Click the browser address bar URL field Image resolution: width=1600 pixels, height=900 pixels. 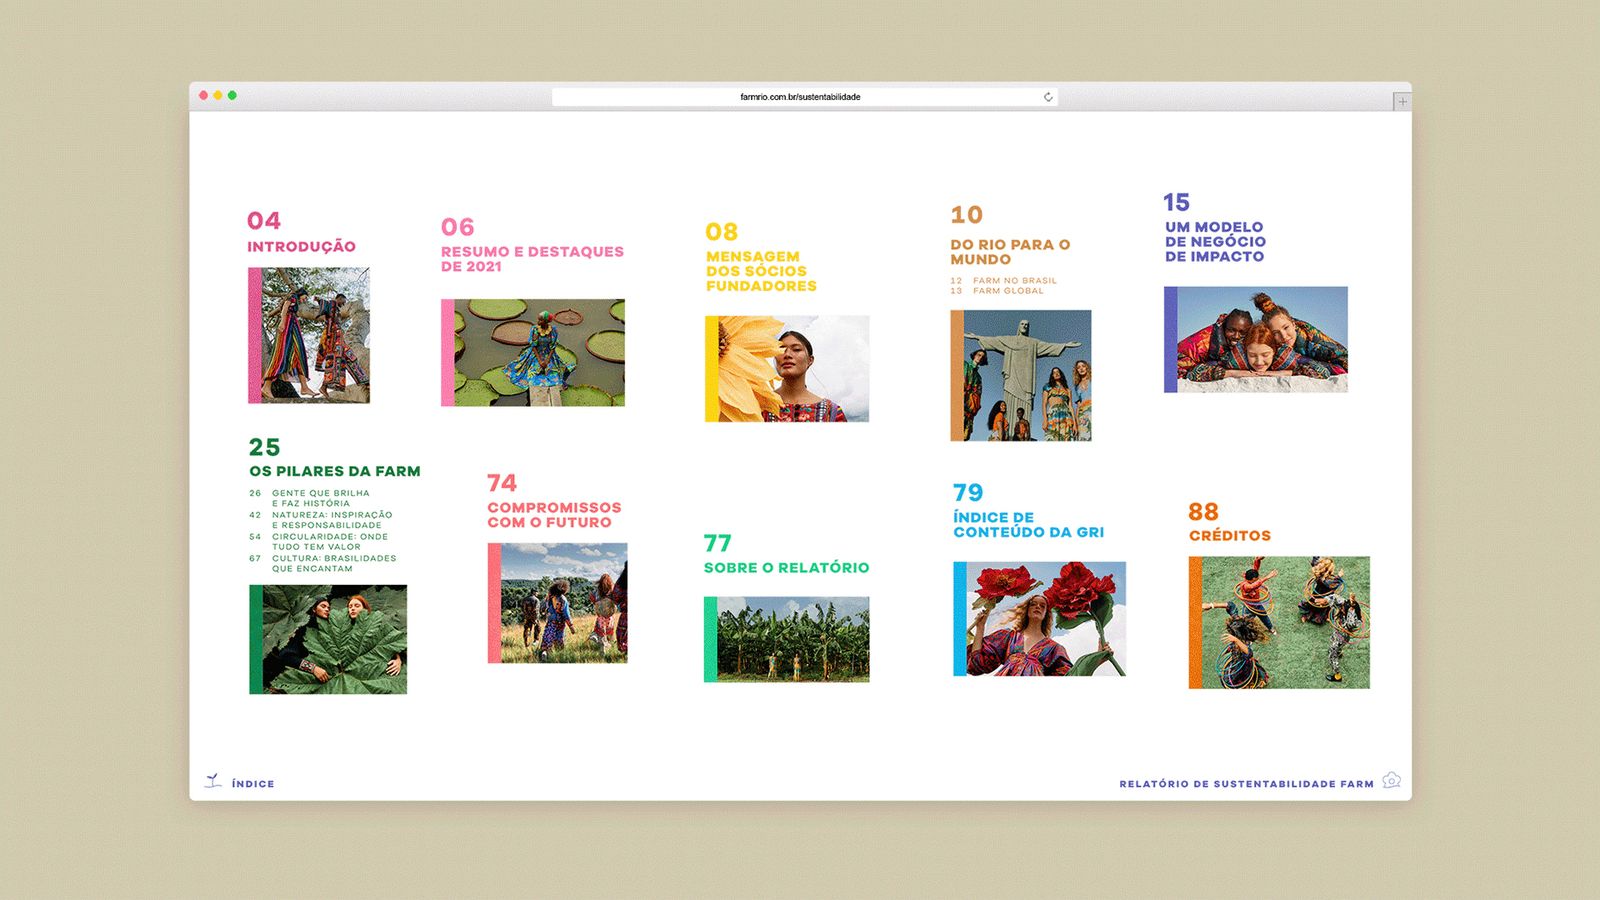(x=805, y=97)
